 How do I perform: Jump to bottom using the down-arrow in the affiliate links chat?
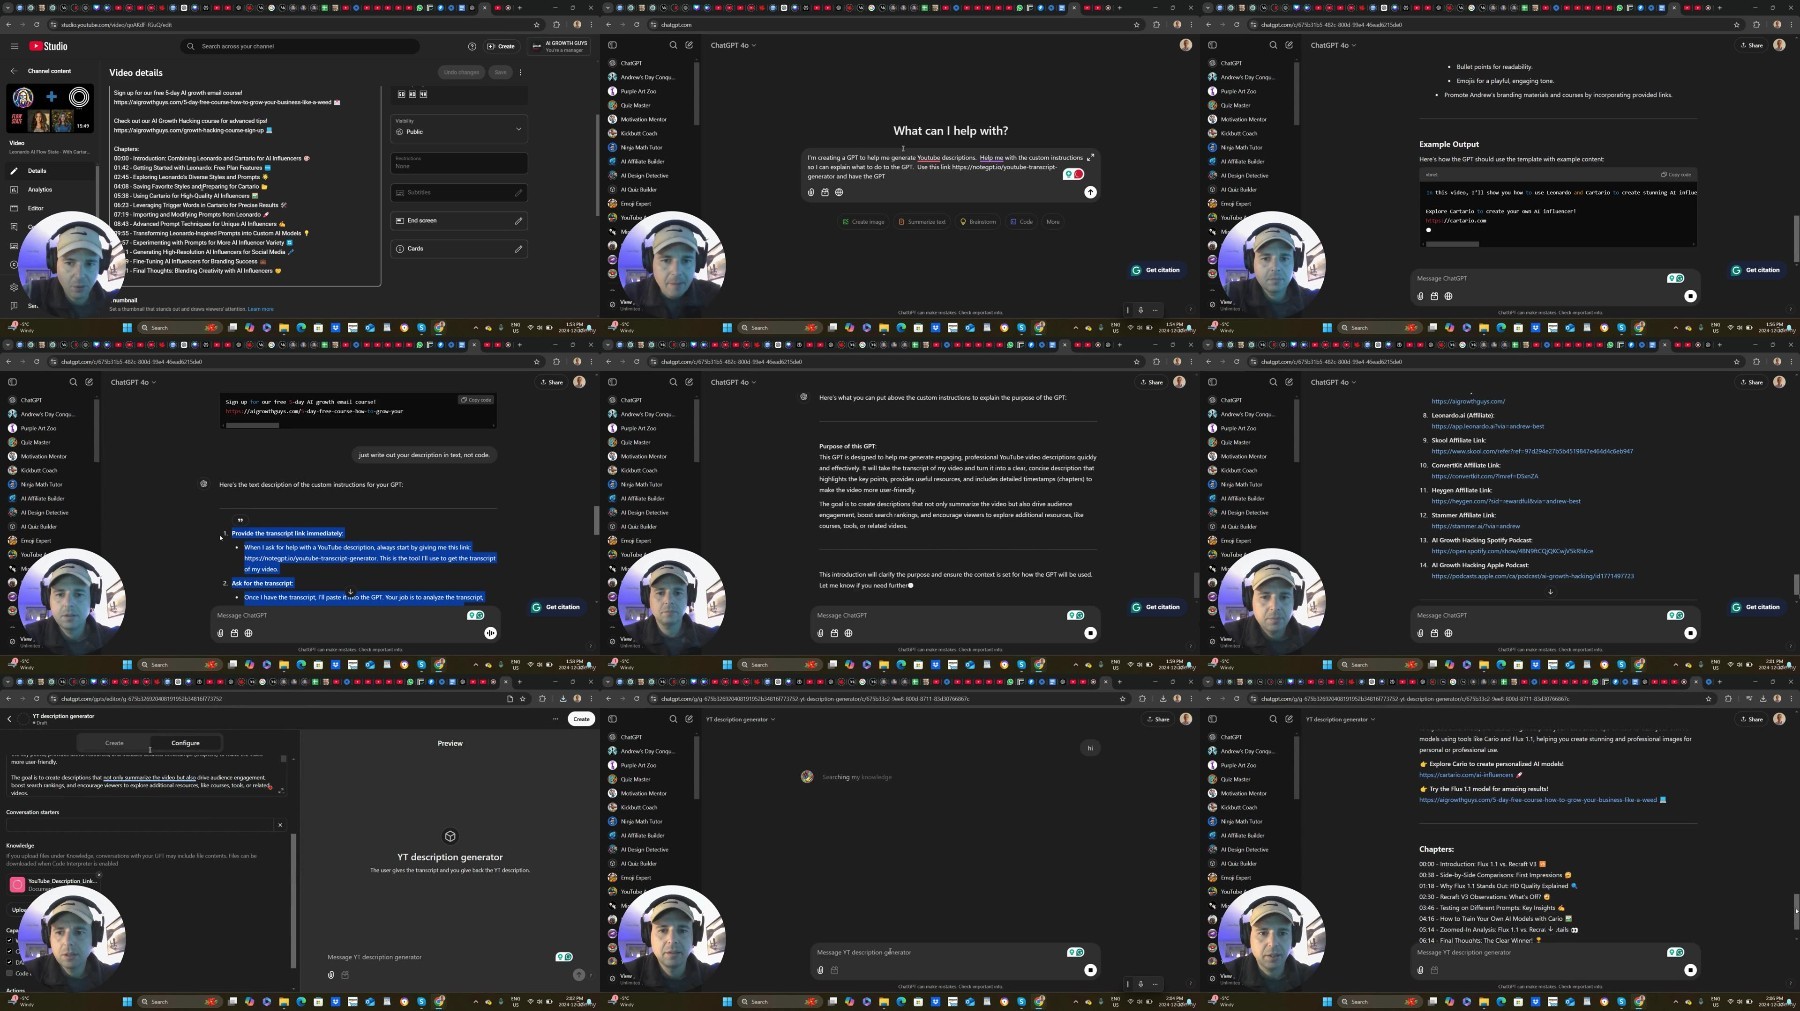[x=1550, y=591]
